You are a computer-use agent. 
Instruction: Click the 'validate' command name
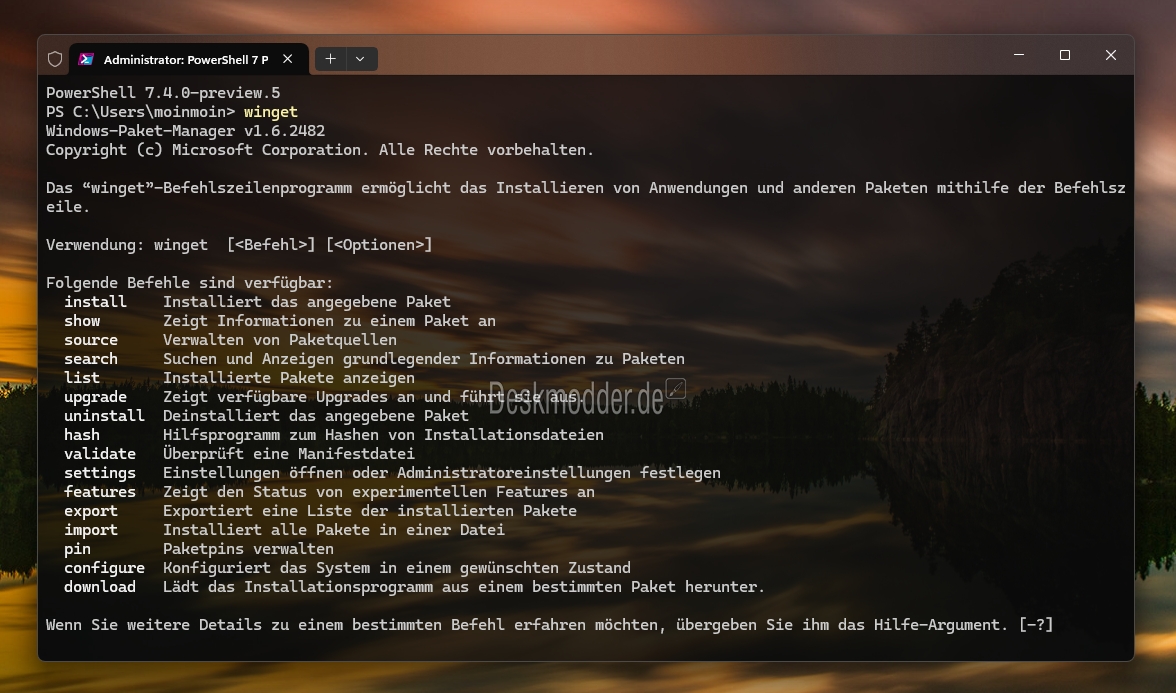[100, 454]
